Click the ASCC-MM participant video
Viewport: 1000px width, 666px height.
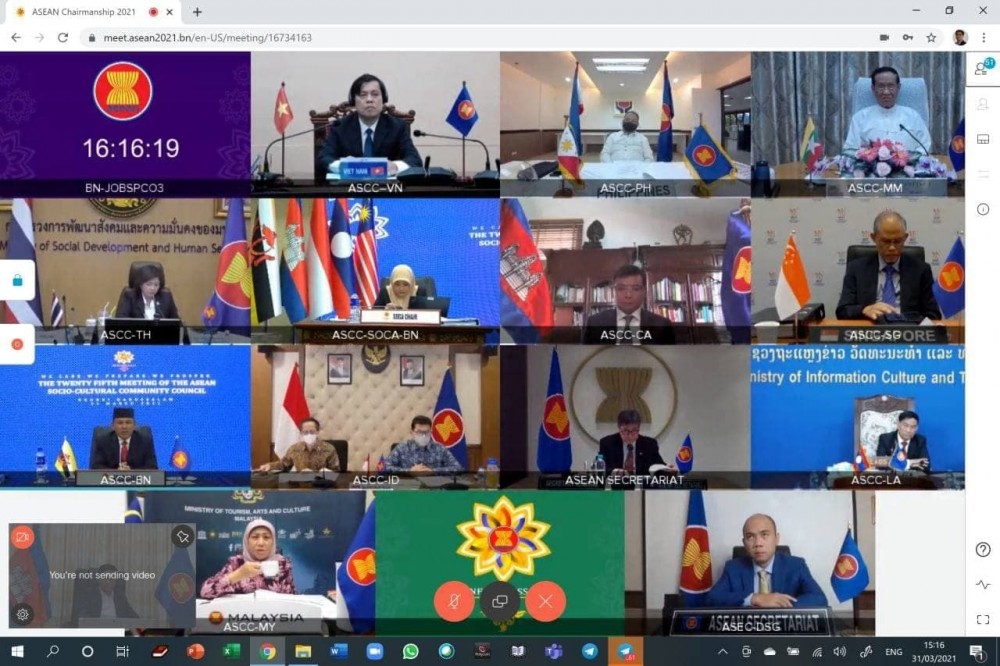(x=858, y=124)
